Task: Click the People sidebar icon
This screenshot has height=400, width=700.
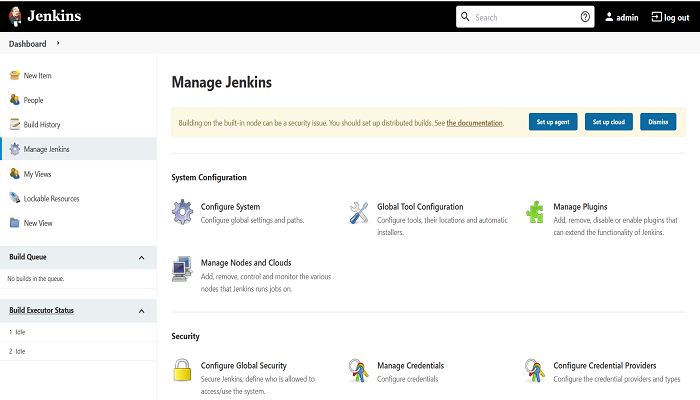Action: point(15,100)
